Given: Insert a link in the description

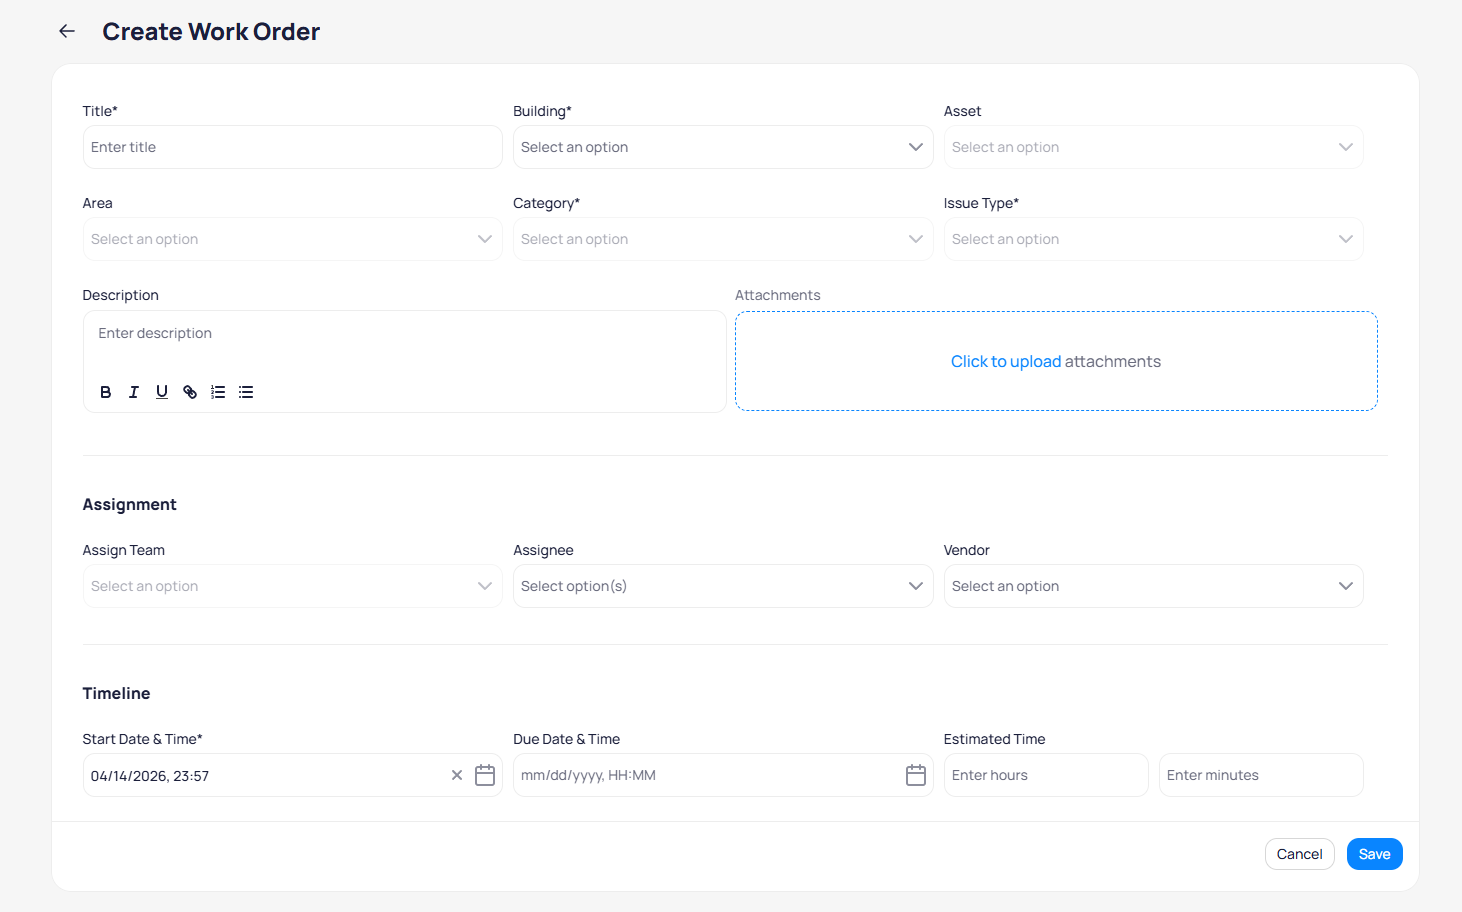Looking at the screenshot, I should pos(190,392).
